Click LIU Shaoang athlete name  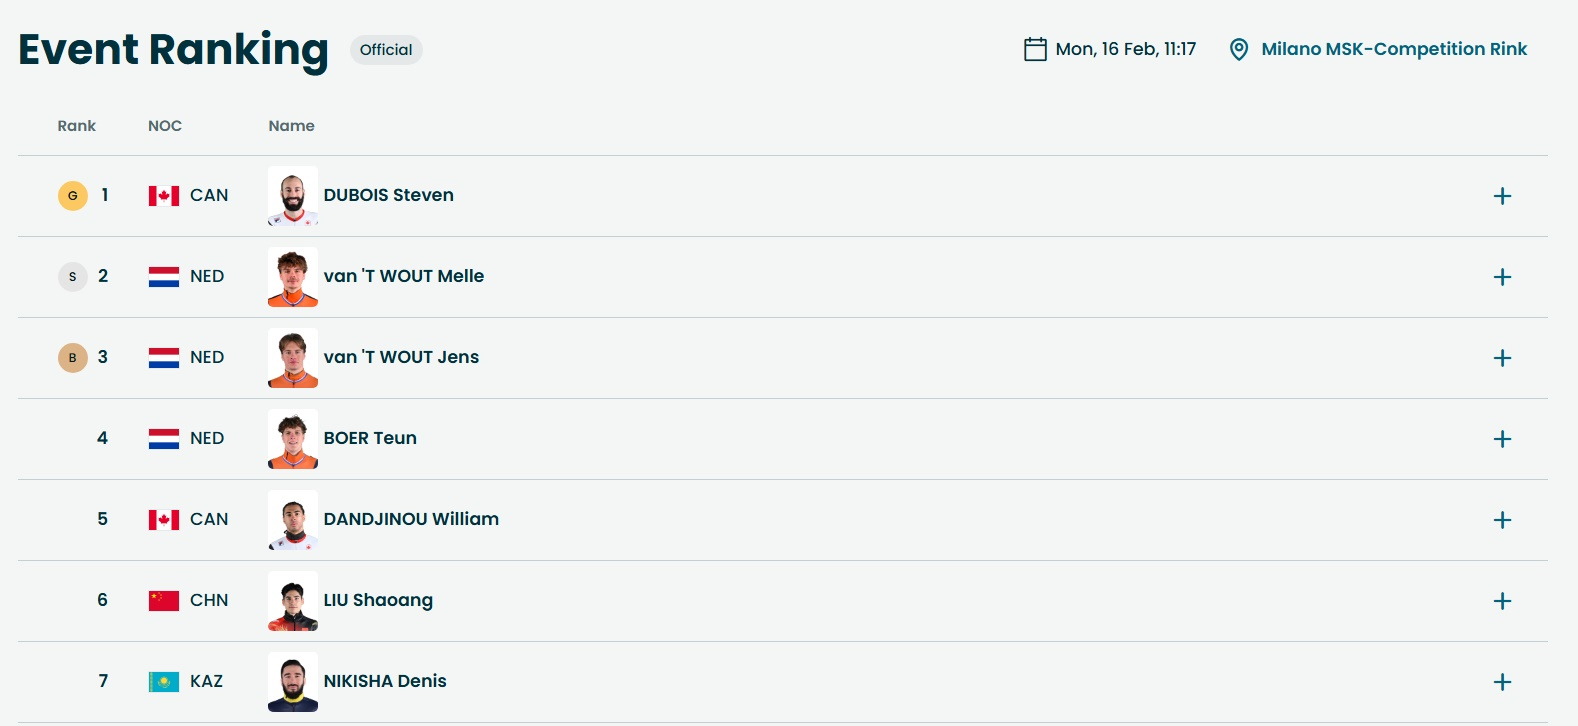click(x=378, y=600)
